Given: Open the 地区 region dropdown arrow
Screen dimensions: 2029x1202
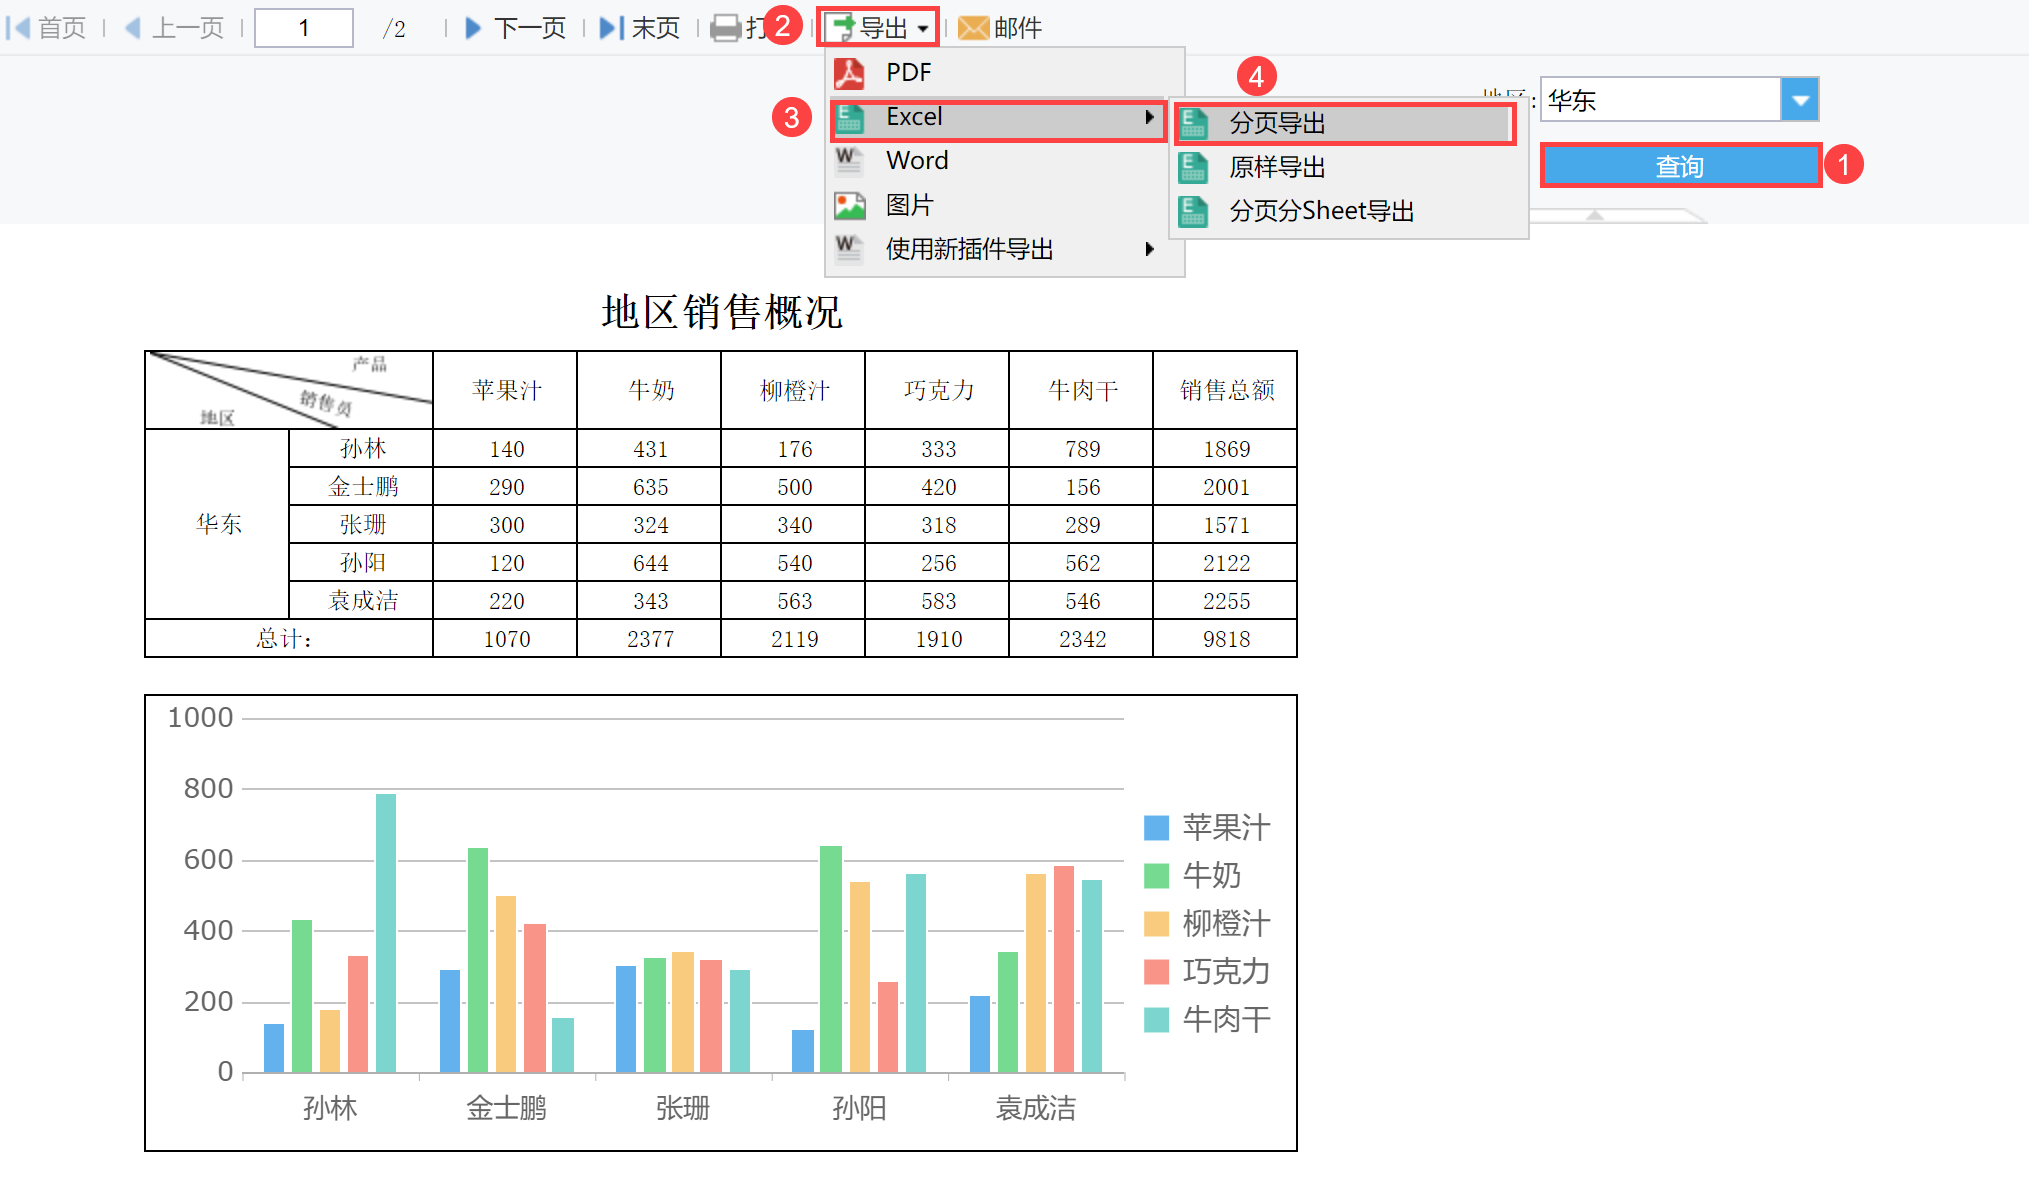Looking at the screenshot, I should pos(1800,100).
